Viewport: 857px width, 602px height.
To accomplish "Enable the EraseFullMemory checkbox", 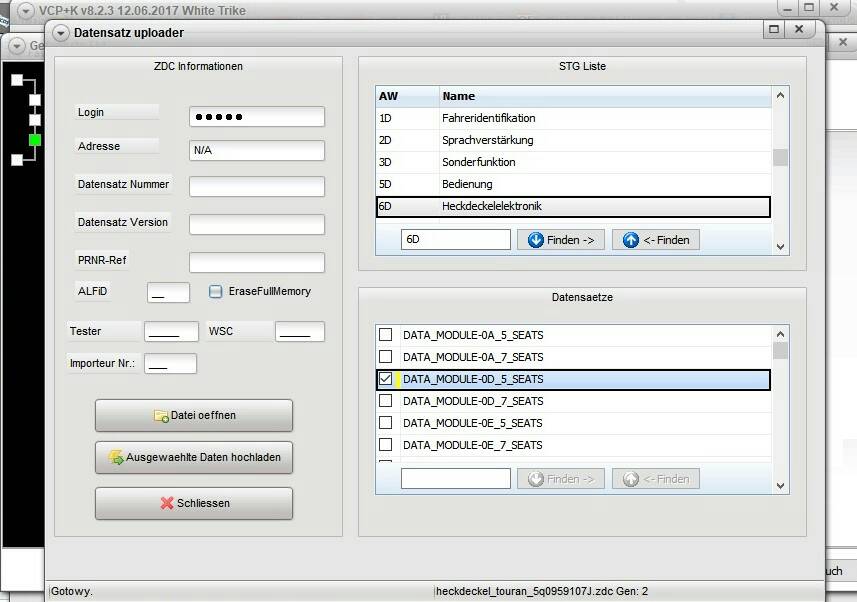I will coord(215,291).
